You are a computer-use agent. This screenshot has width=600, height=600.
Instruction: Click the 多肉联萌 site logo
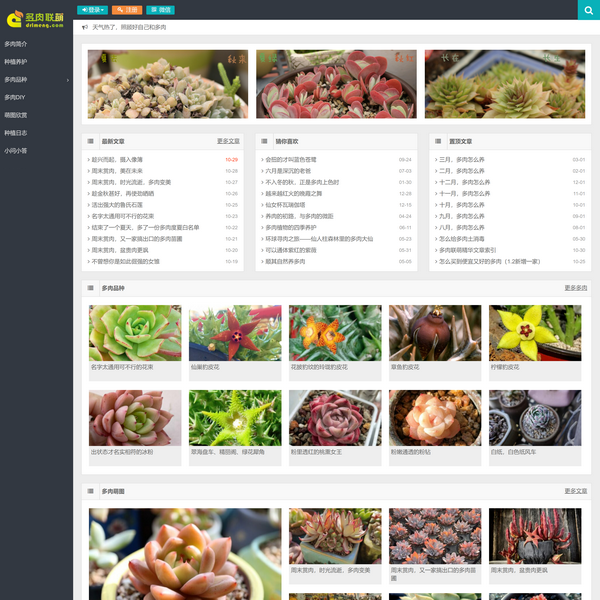(x=36, y=18)
